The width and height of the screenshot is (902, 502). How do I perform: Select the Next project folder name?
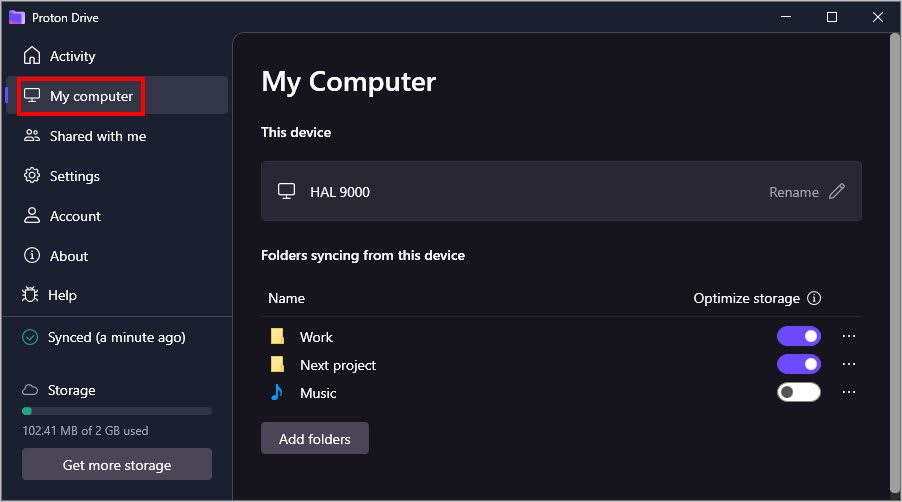[338, 365]
